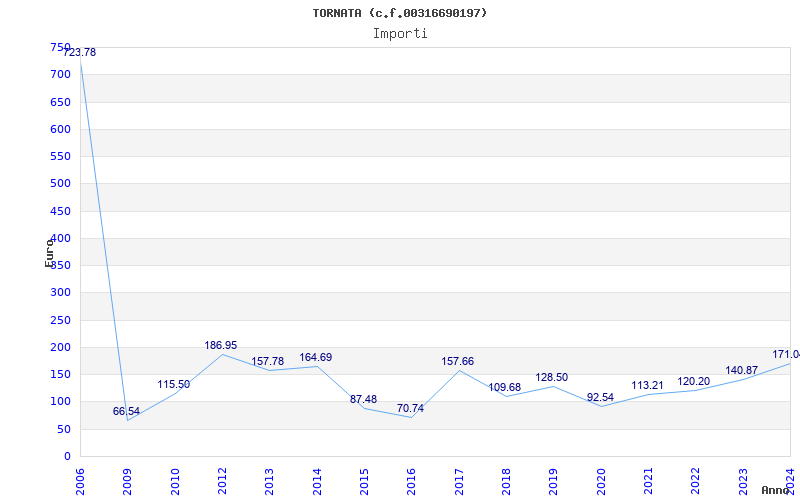Screen dimensions: 800x500
Task: Click the 128.50 label for 2019
Action: pyautogui.click(x=552, y=378)
